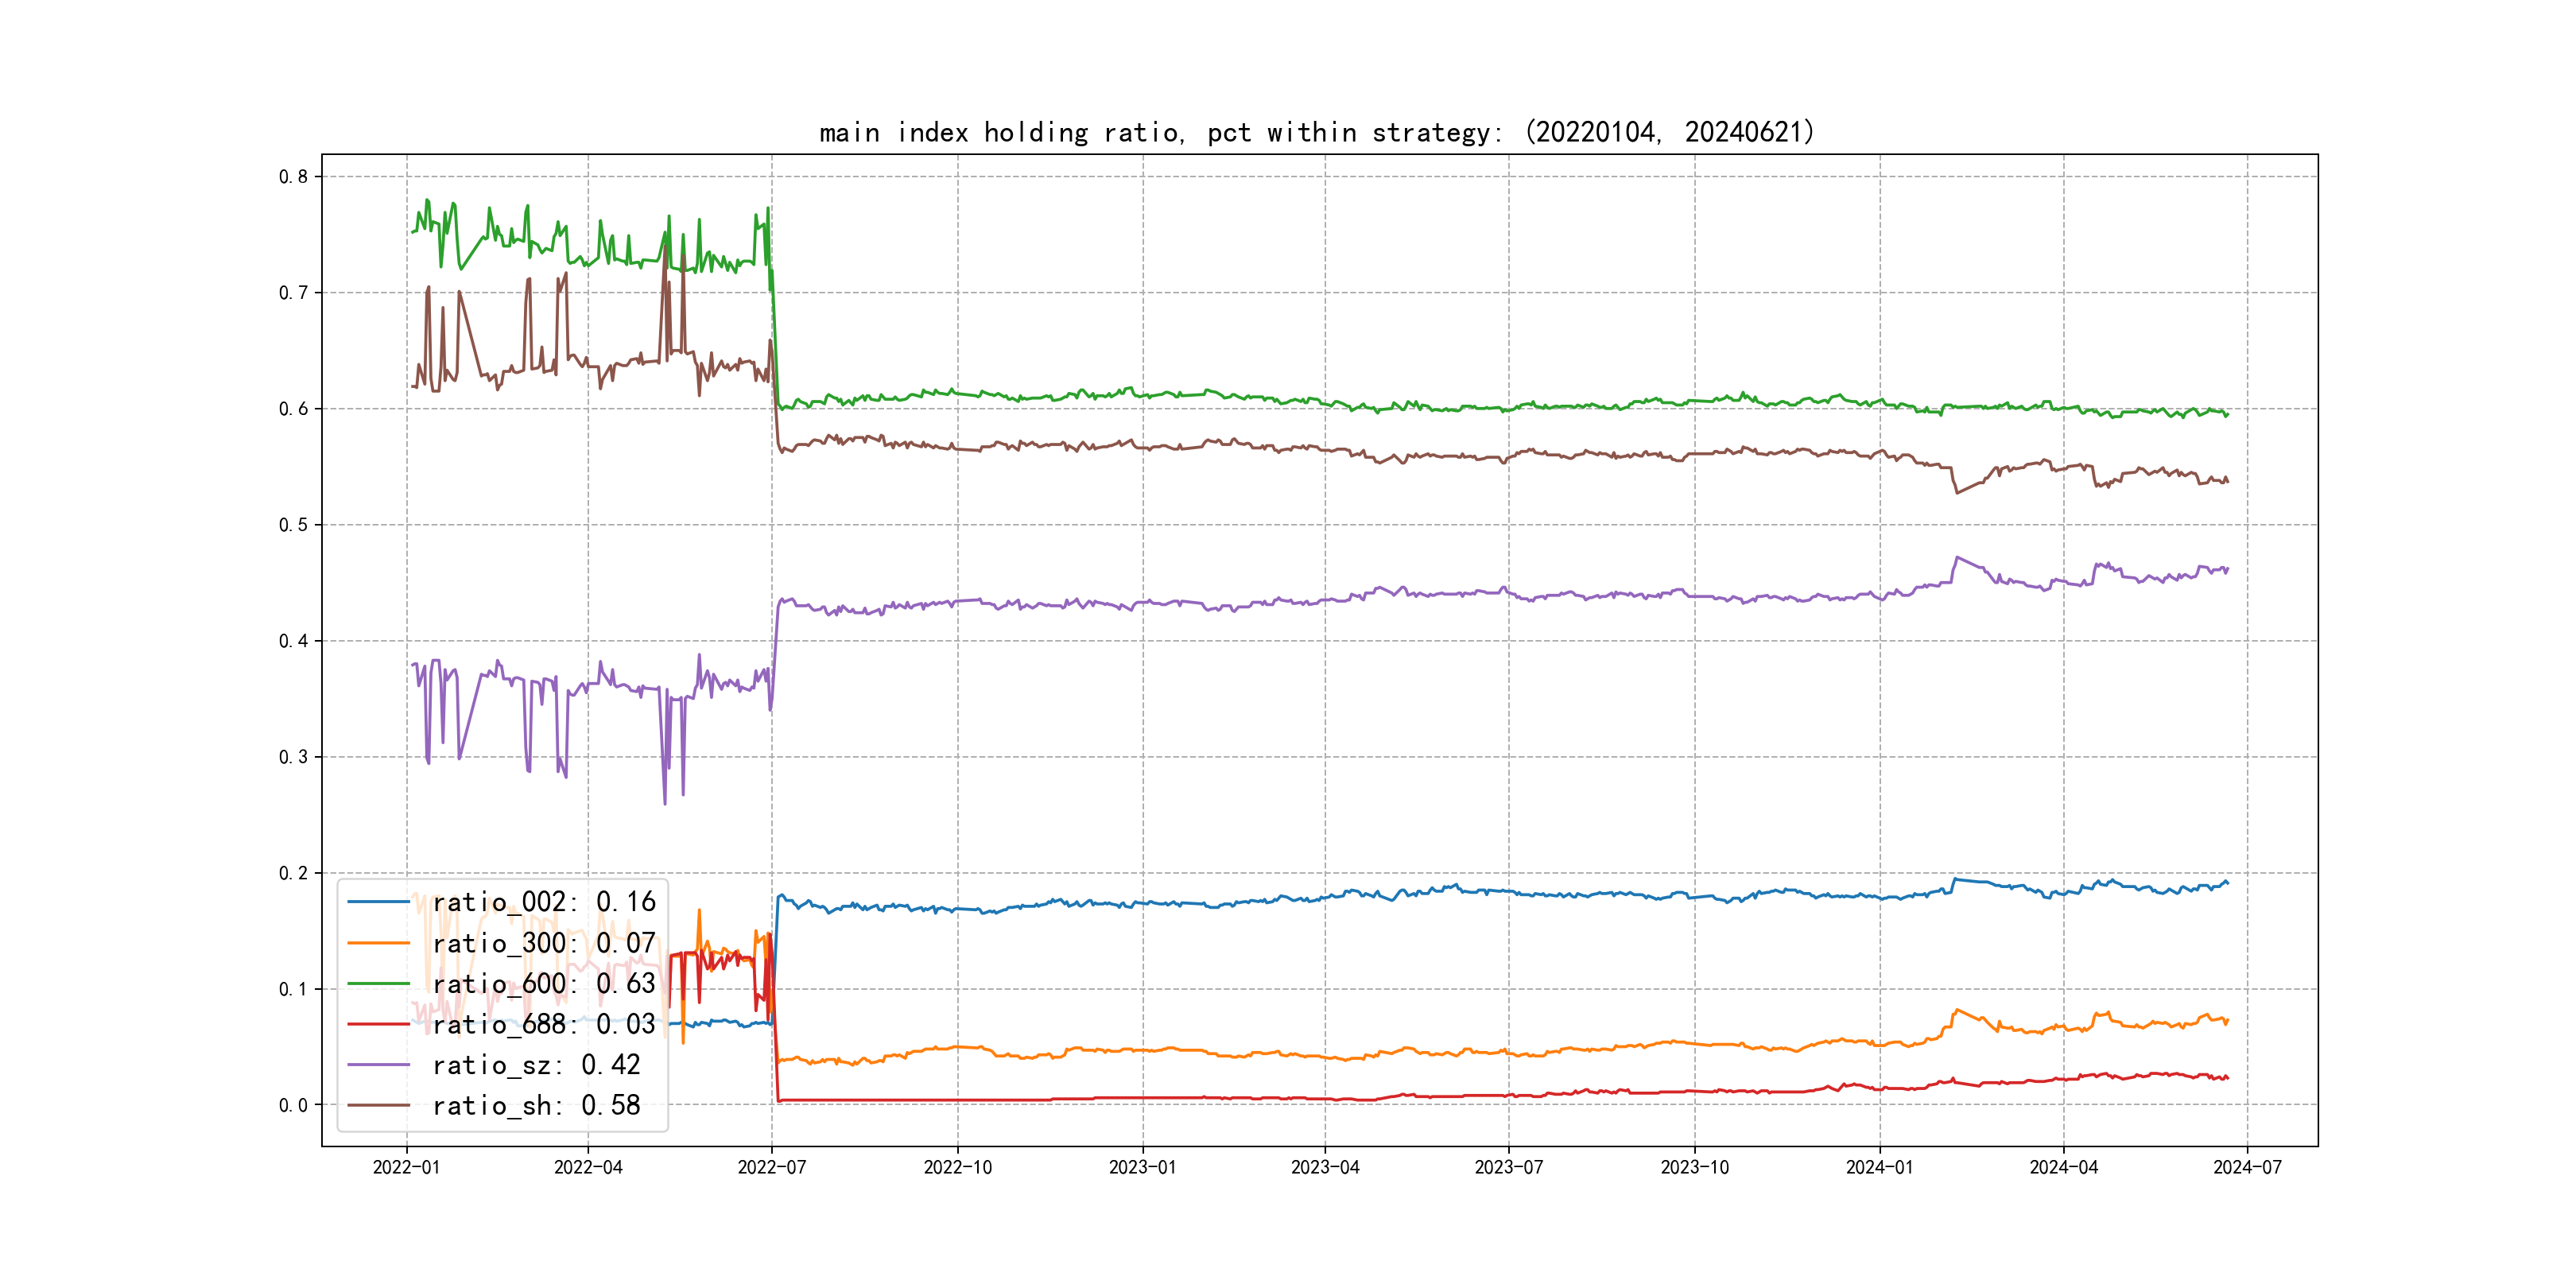Image resolution: width=2576 pixels, height=1288 pixels.
Task: Click the 2024-07 x-axis tick label
Action: 2247,1167
